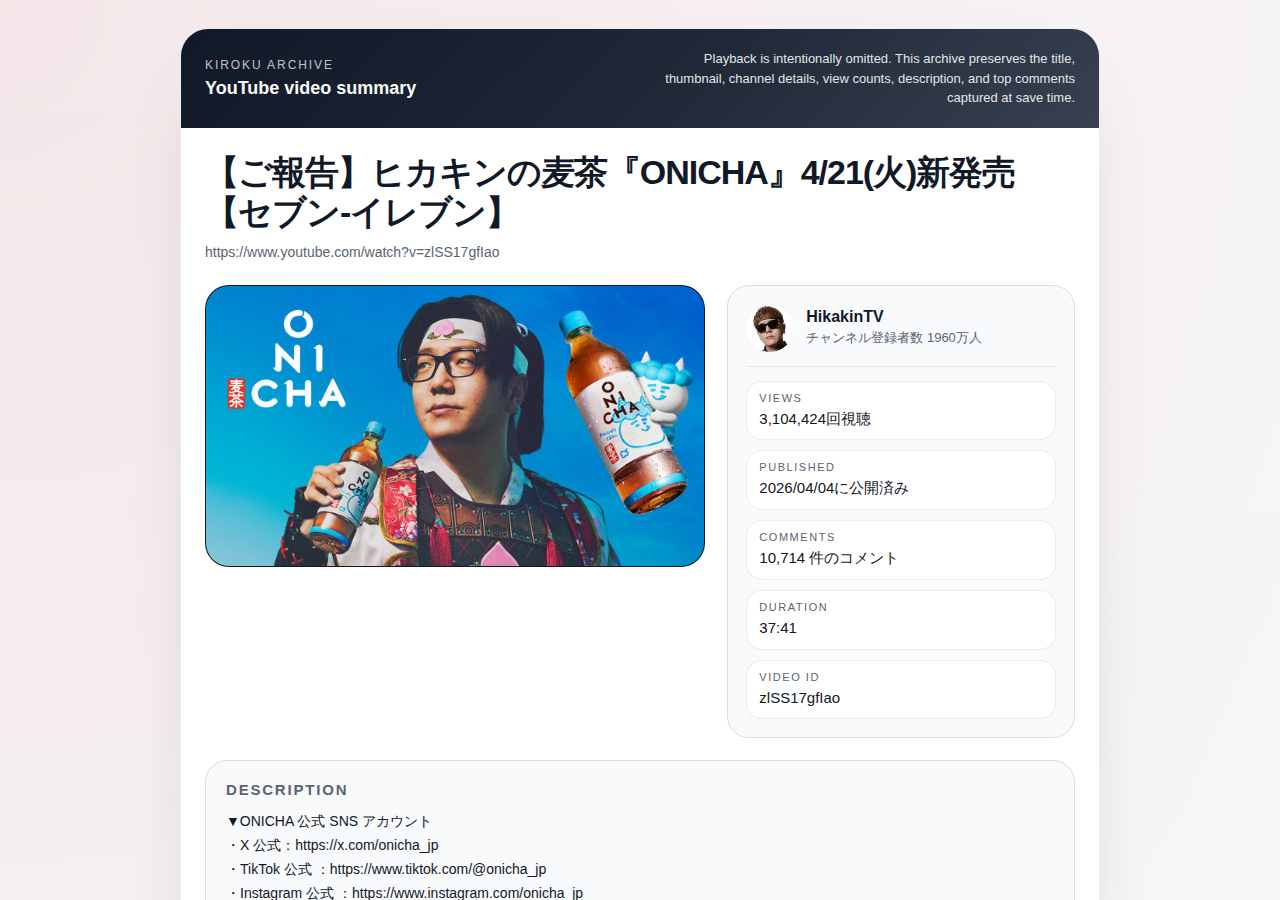The image size is (1280, 900).
Task: Select the Published date card
Action: [x=901, y=480]
